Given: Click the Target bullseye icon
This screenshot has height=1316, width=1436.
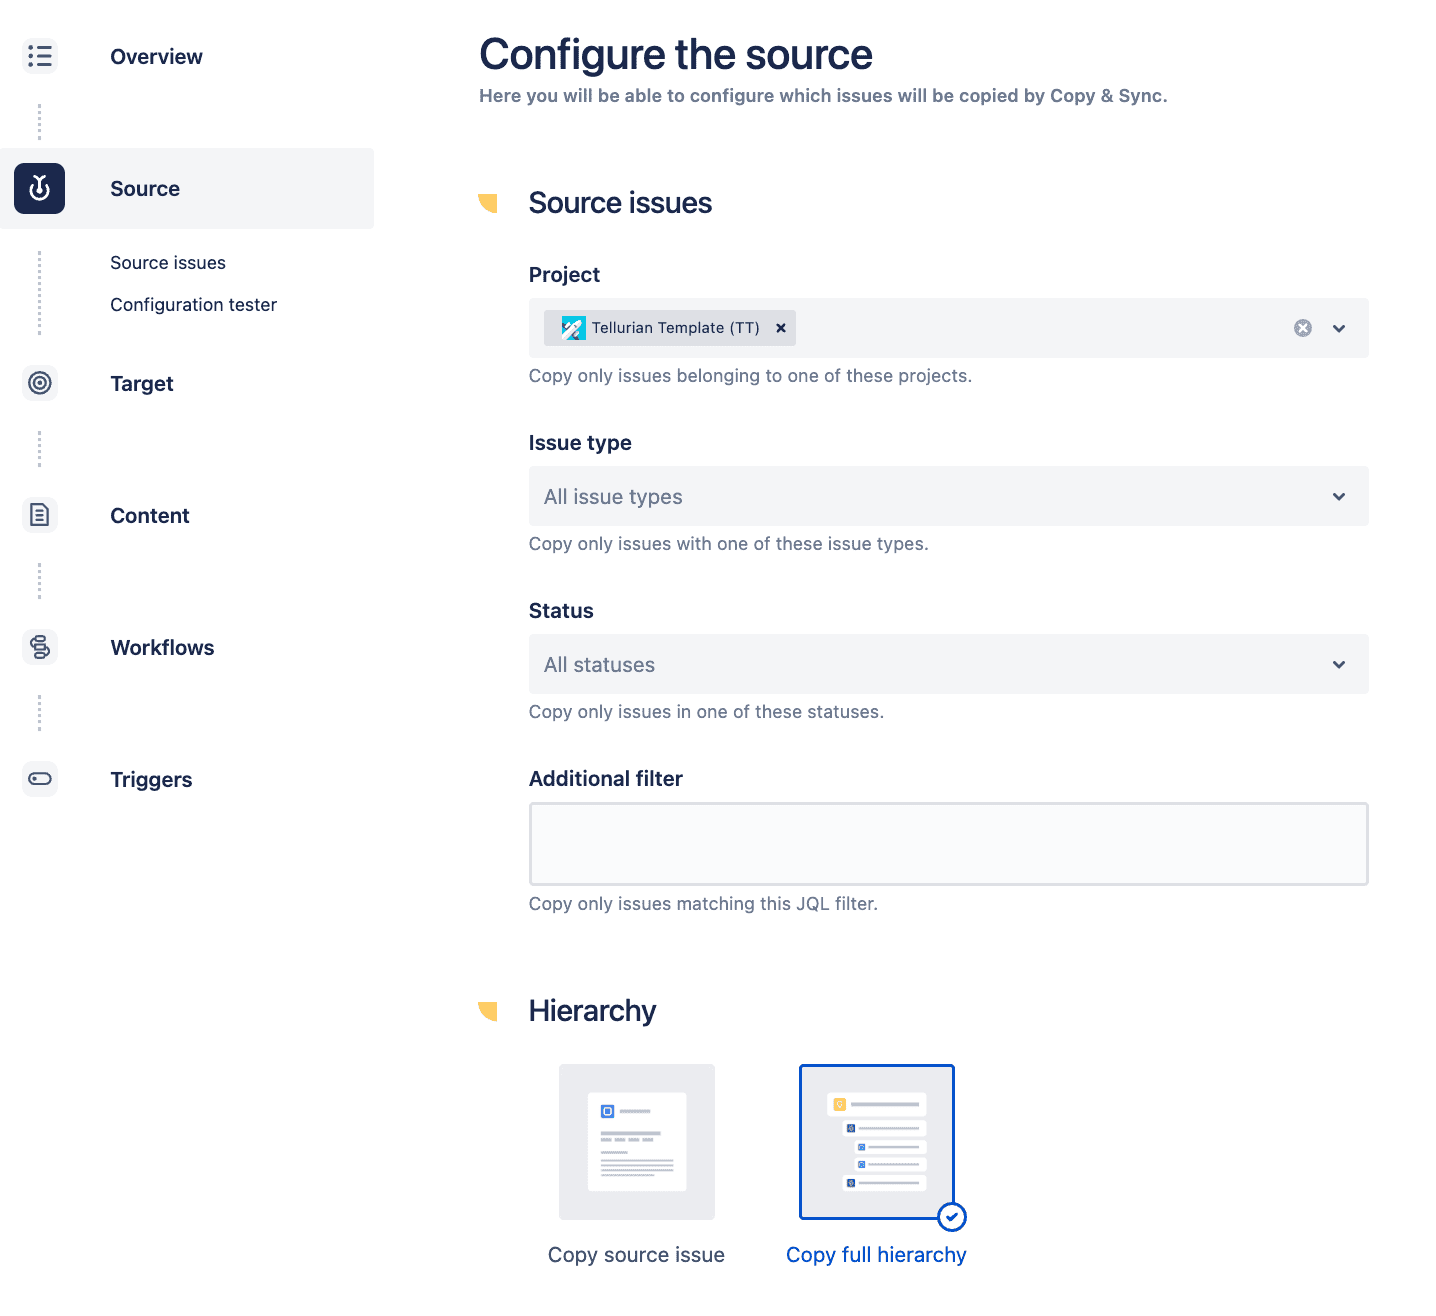Looking at the screenshot, I should (x=40, y=383).
